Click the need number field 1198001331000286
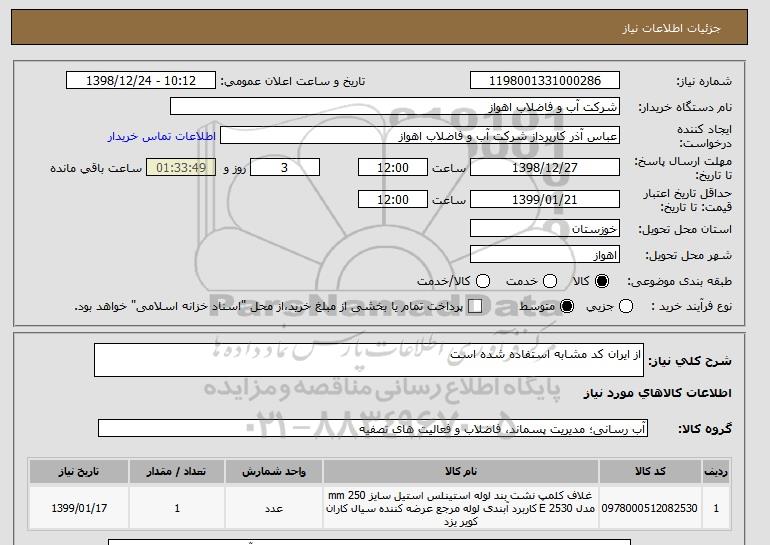The width and height of the screenshot is (770, 545). pyautogui.click(x=545, y=81)
